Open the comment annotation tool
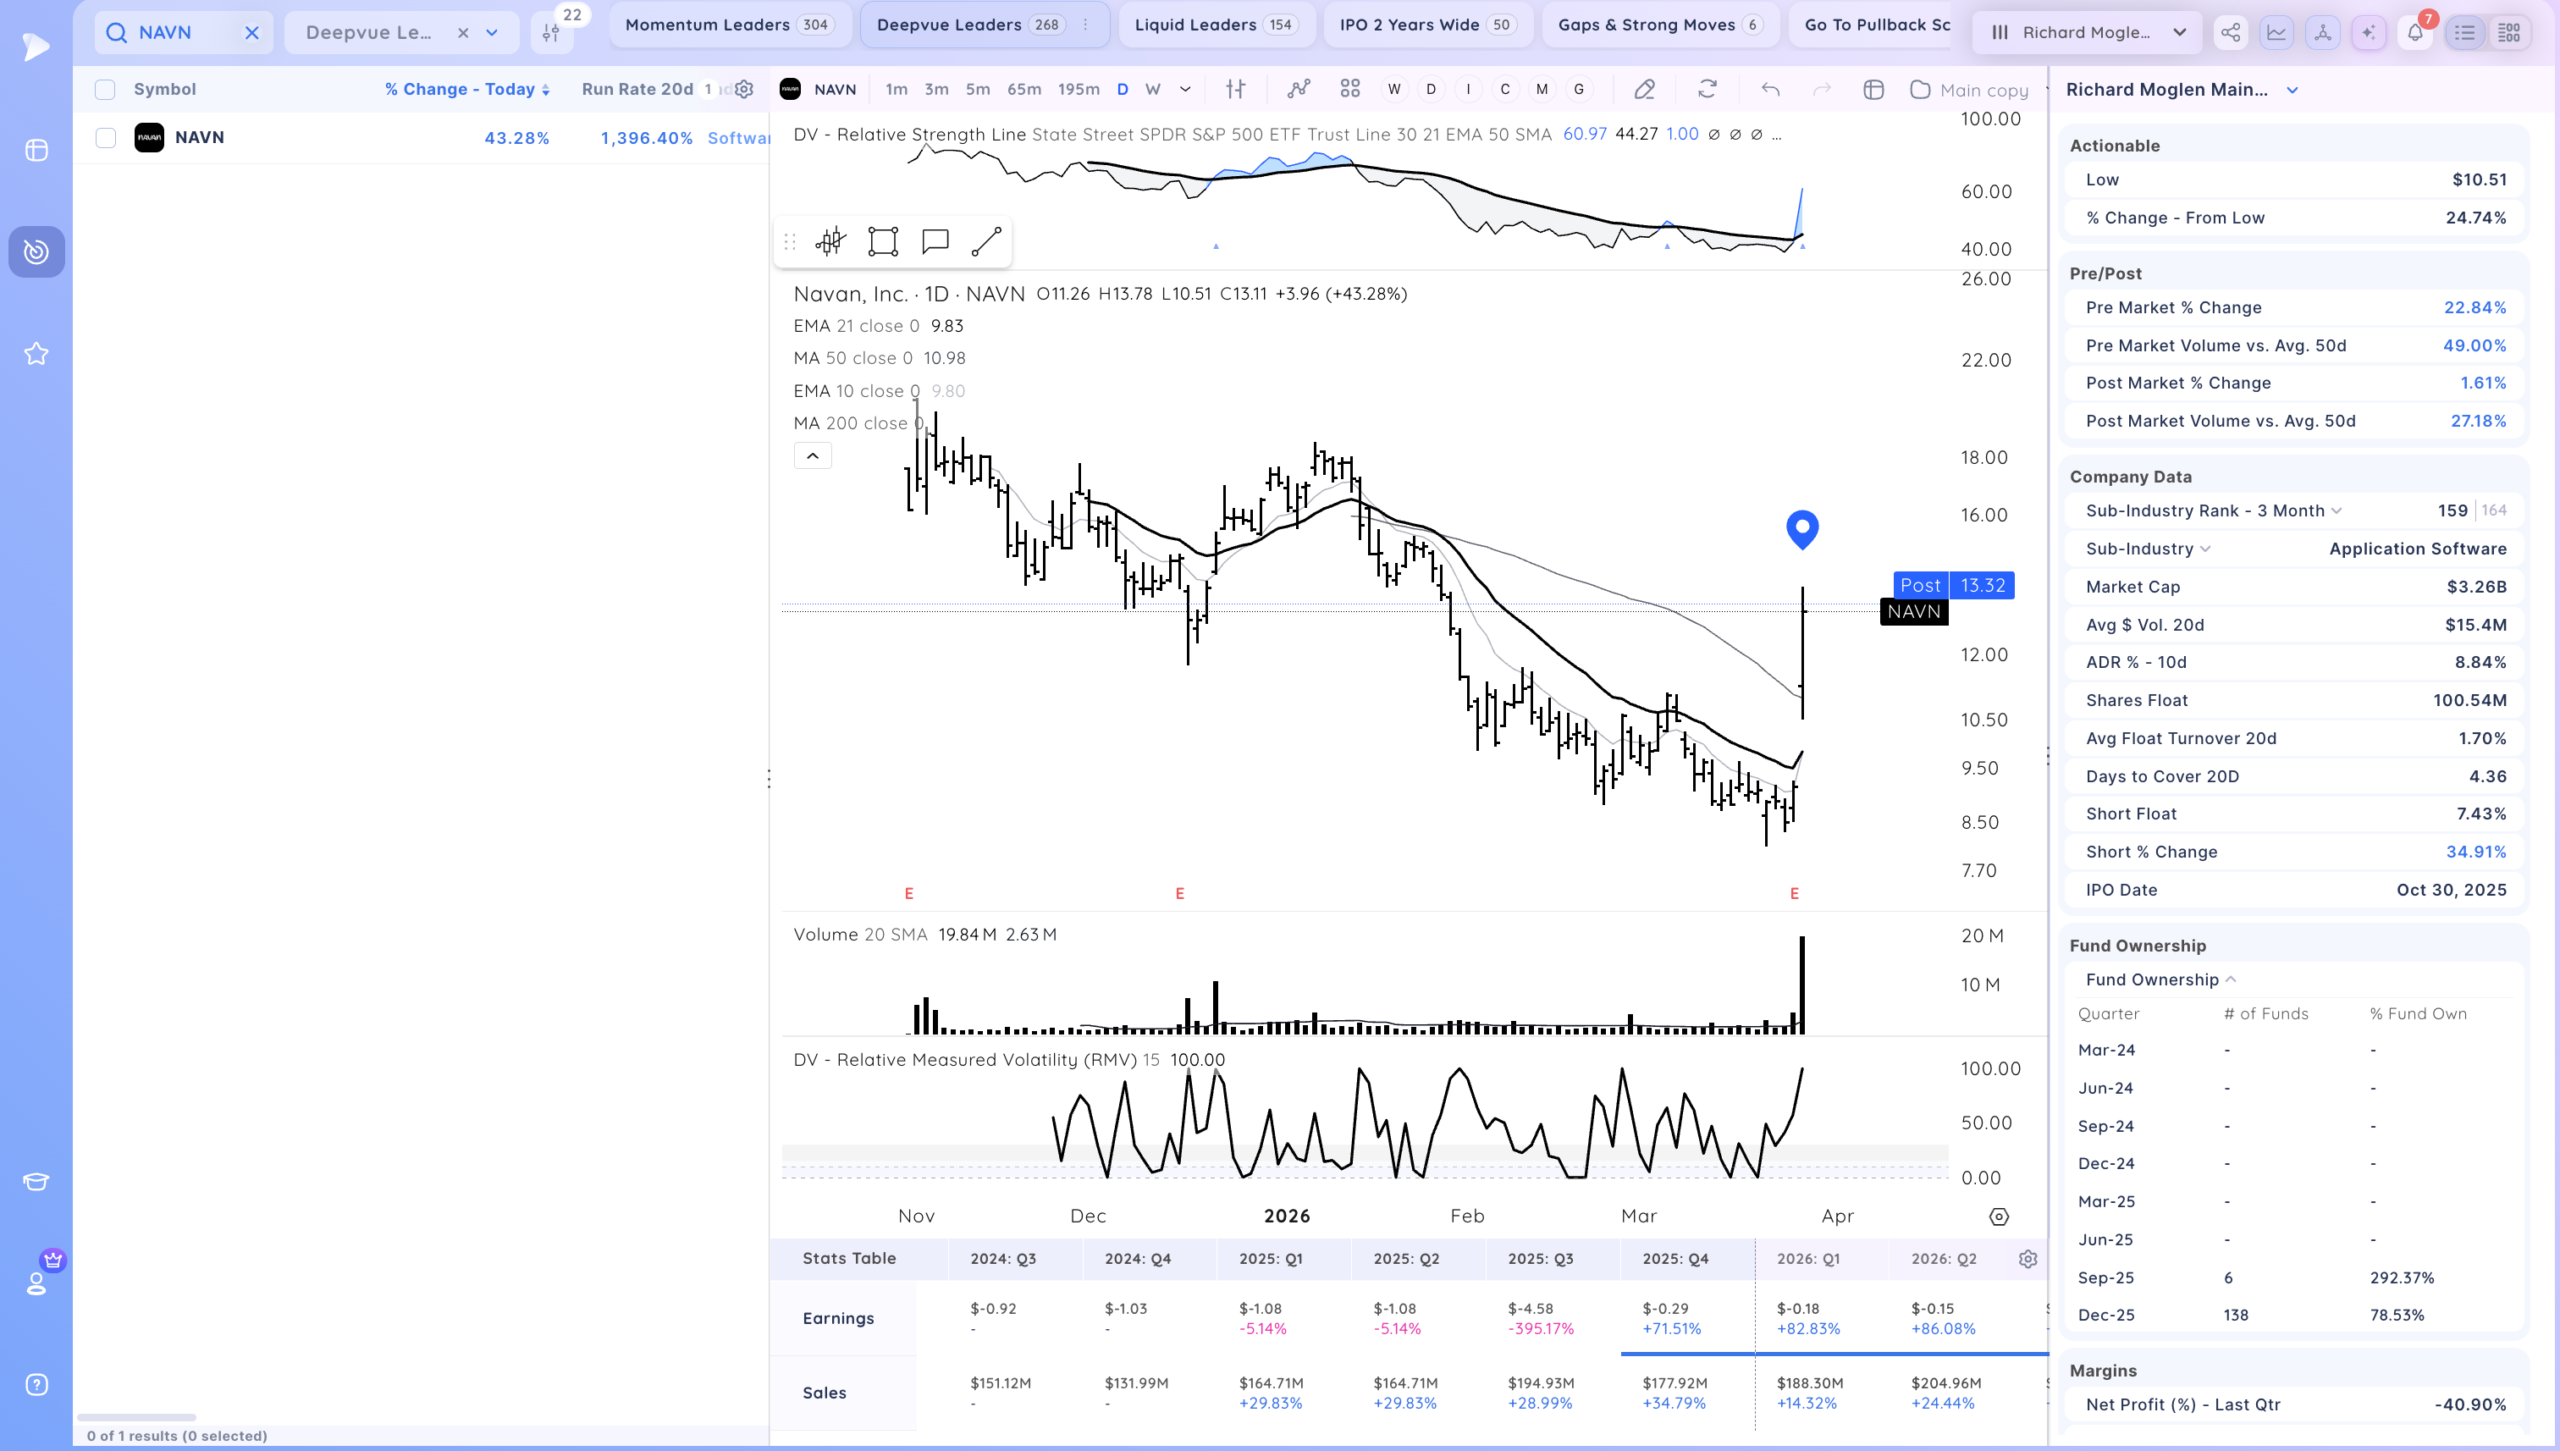2560x1451 pixels. [x=935, y=241]
